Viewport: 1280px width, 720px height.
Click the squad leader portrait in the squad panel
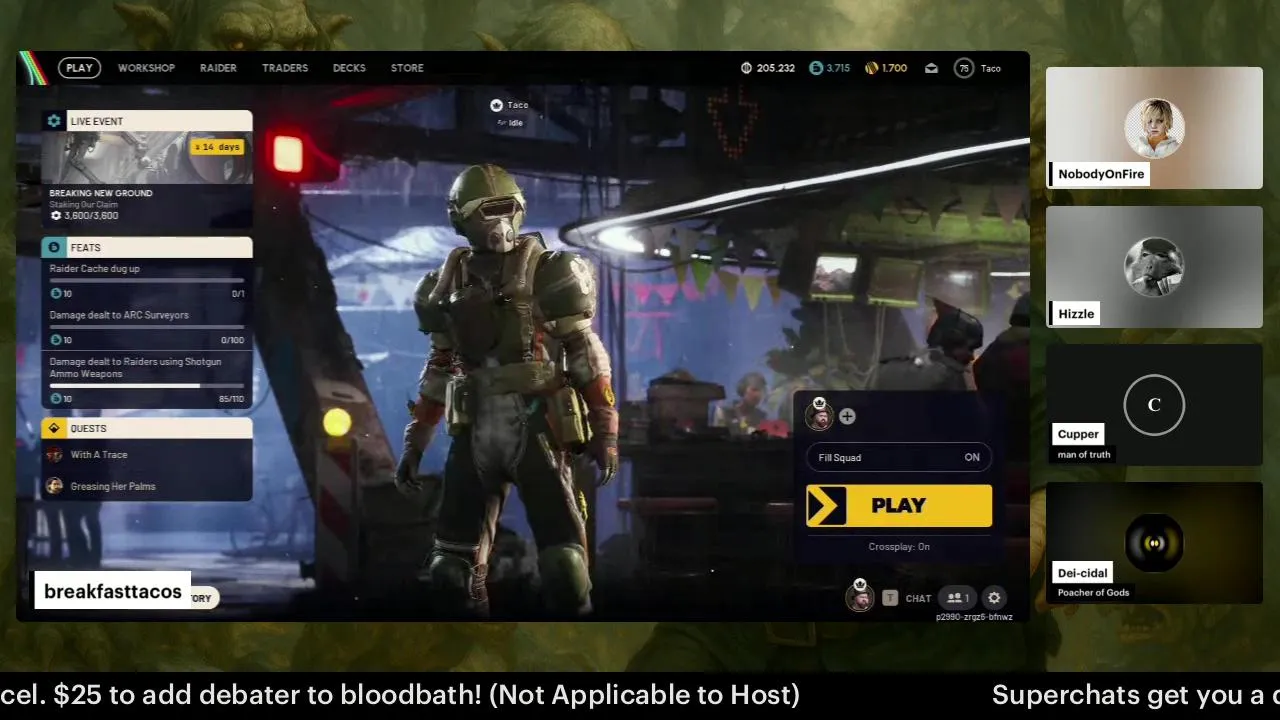[819, 416]
